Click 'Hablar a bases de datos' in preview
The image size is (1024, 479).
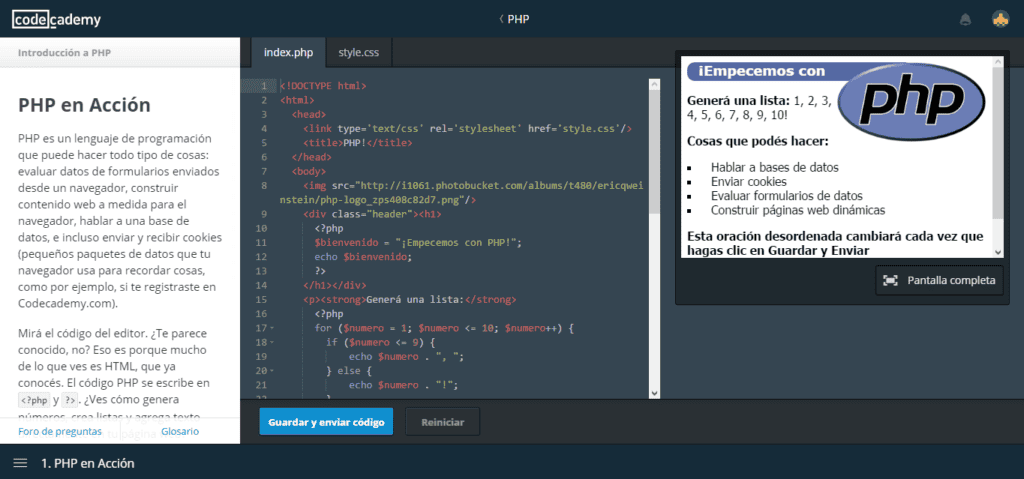tap(775, 167)
